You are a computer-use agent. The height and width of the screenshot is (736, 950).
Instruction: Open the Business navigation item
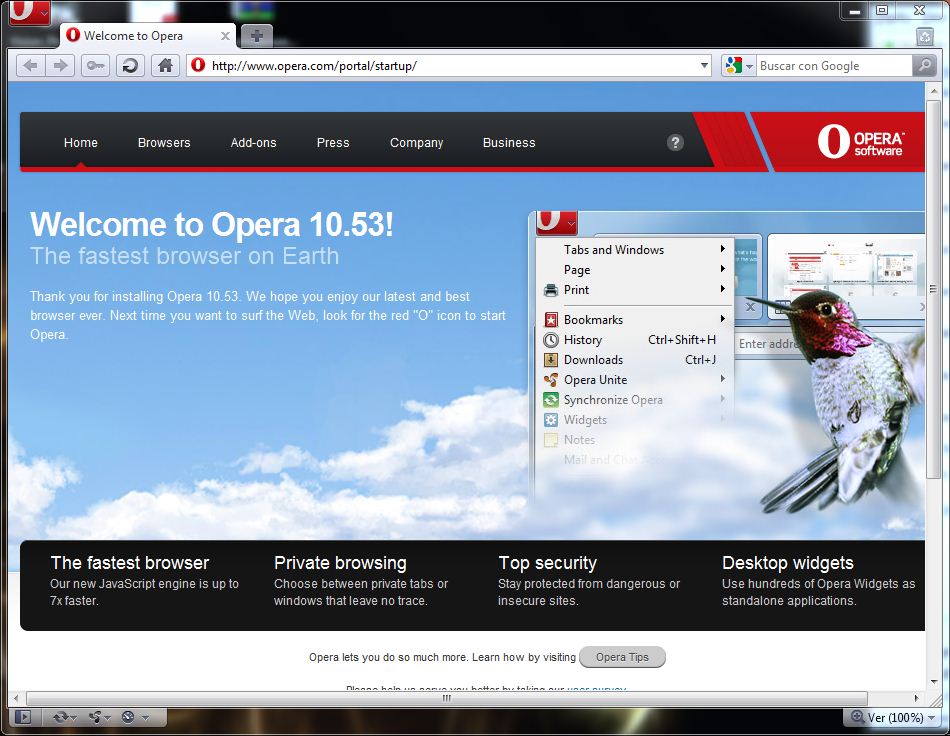click(509, 142)
